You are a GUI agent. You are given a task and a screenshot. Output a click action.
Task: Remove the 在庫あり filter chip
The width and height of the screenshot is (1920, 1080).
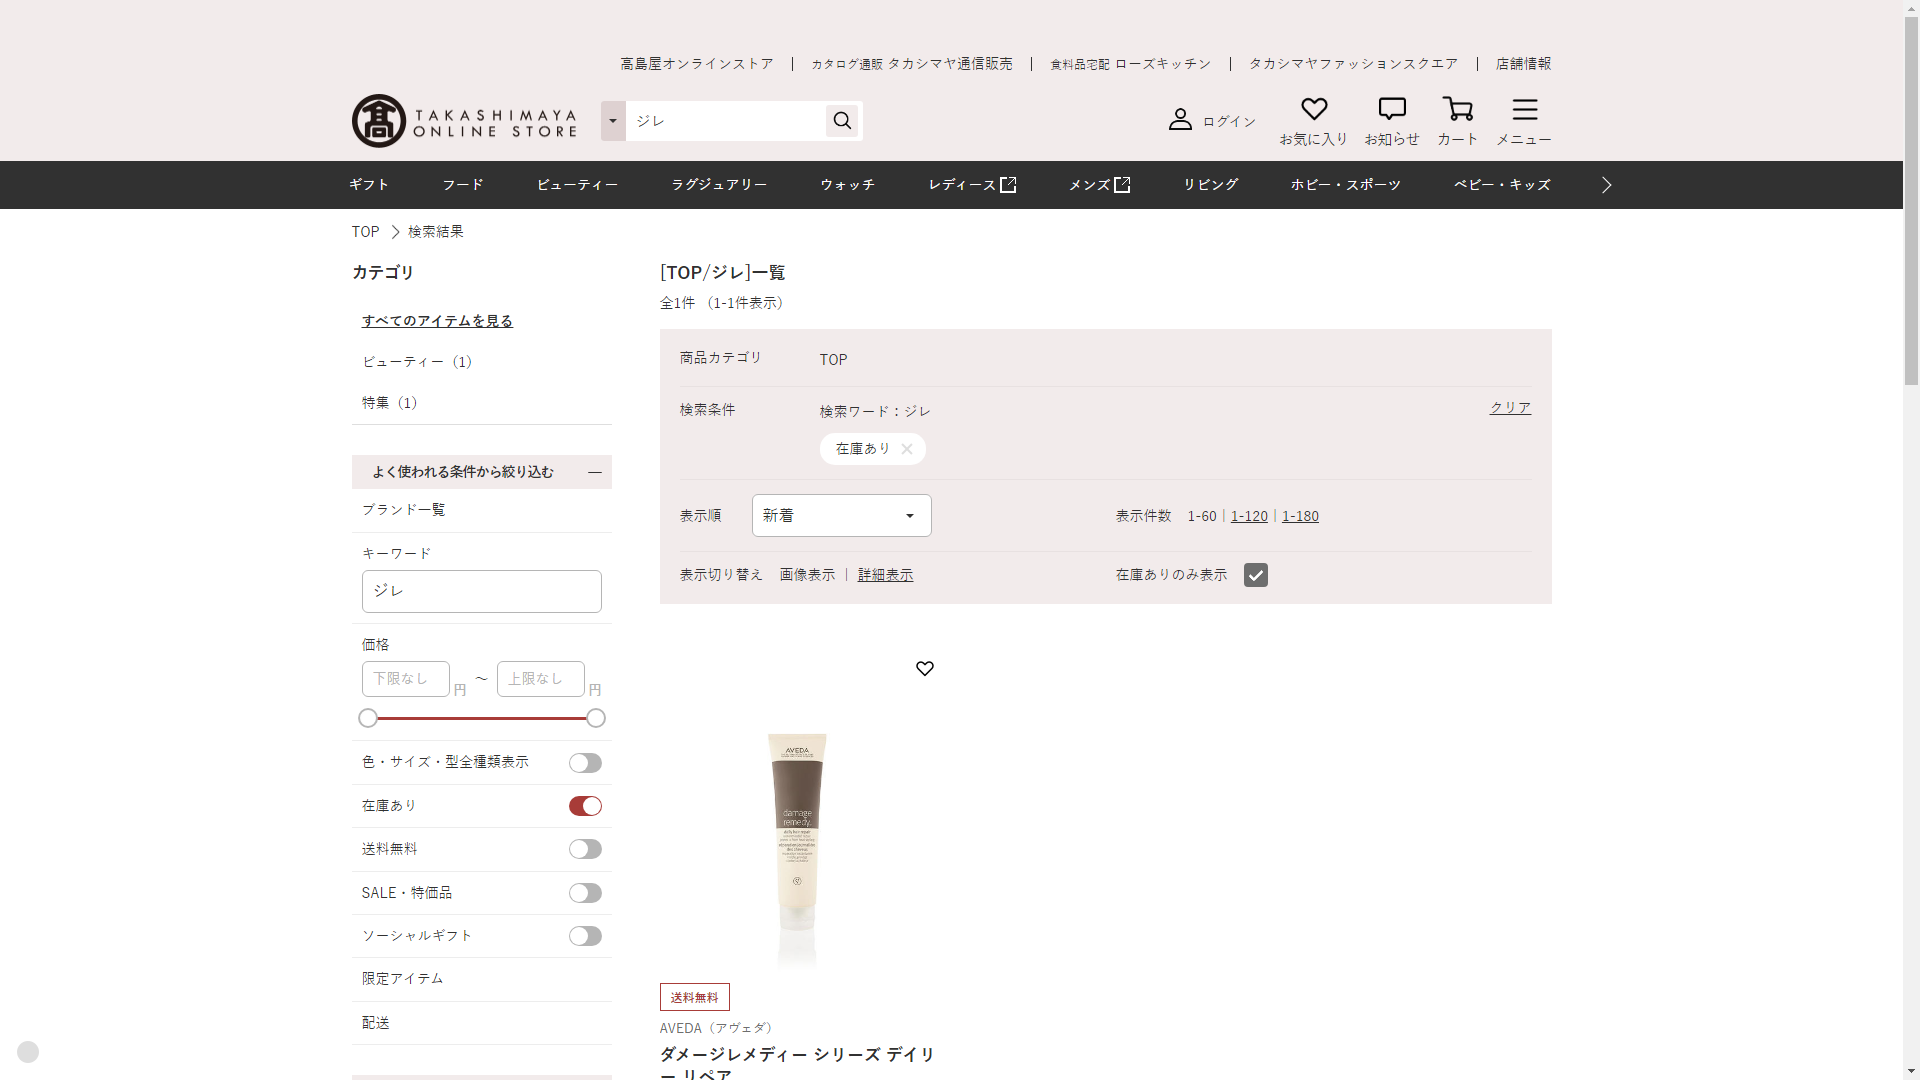tap(907, 449)
